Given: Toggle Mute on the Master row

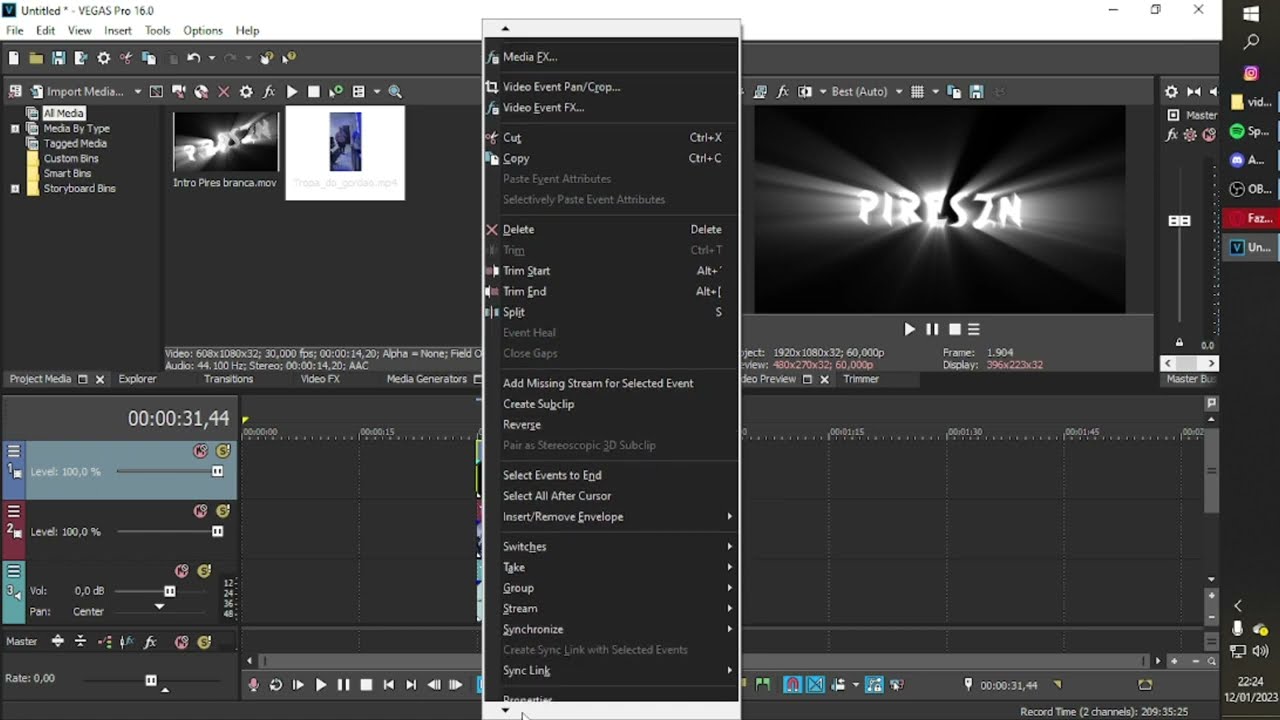Looking at the screenshot, I should [182, 641].
